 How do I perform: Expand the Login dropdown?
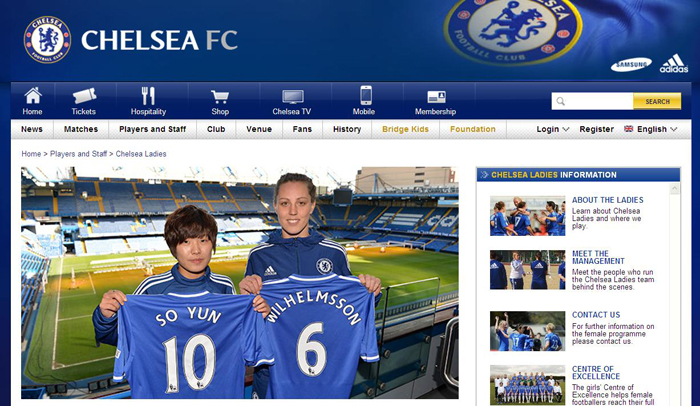[553, 129]
